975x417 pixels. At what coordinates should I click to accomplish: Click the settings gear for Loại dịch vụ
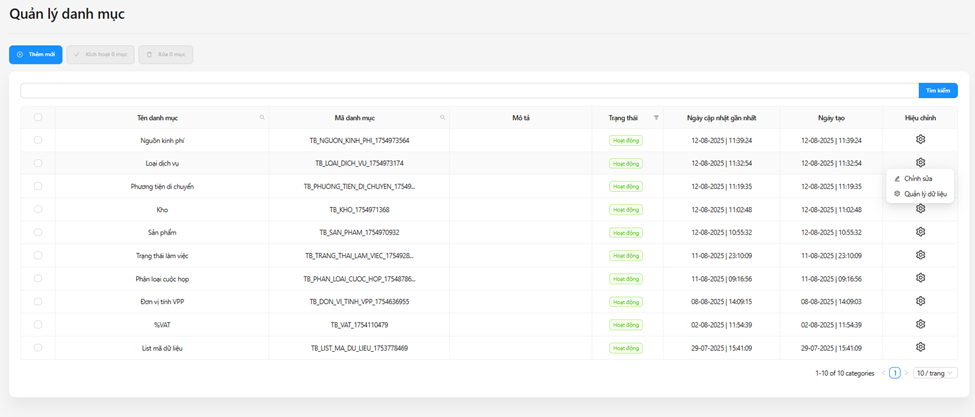point(920,163)
